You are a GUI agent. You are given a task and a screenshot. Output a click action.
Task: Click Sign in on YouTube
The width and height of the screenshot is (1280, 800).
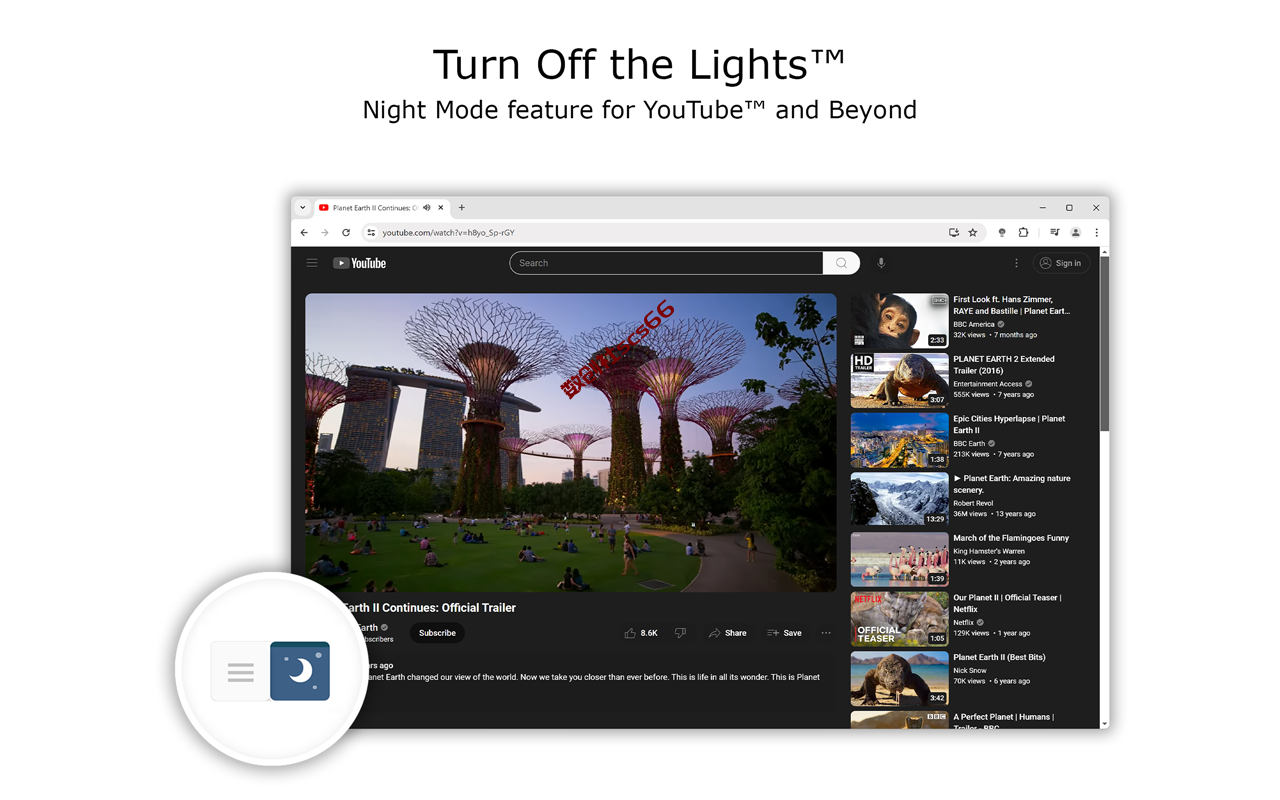click(1060, 263)
